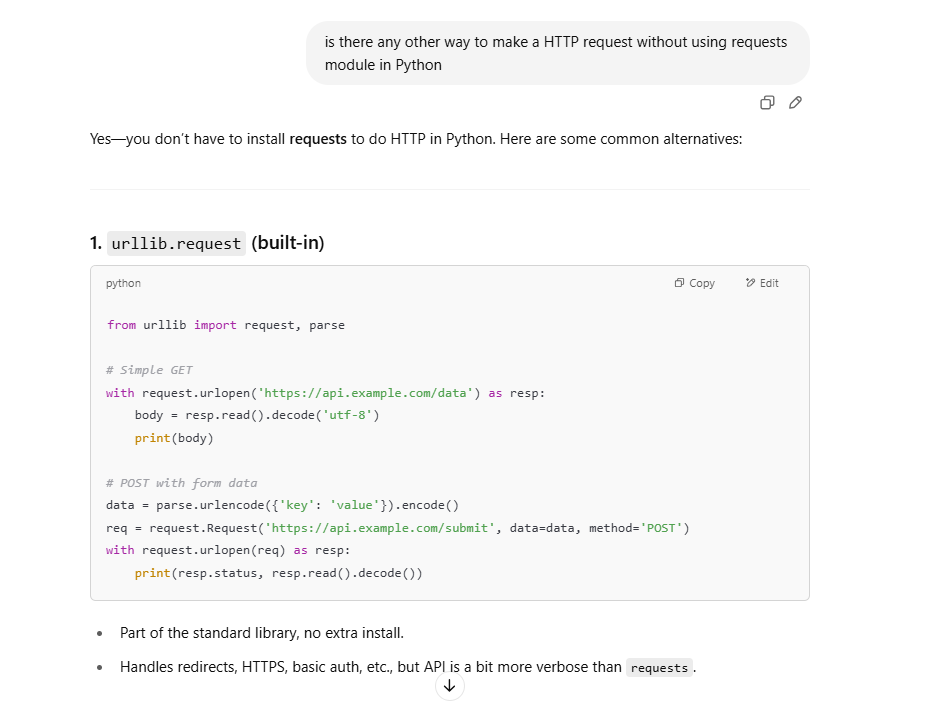Screen dimensions: 939x704
Task: Click the 'requests' inline code in last bullet
Action: tap(659, 668)
